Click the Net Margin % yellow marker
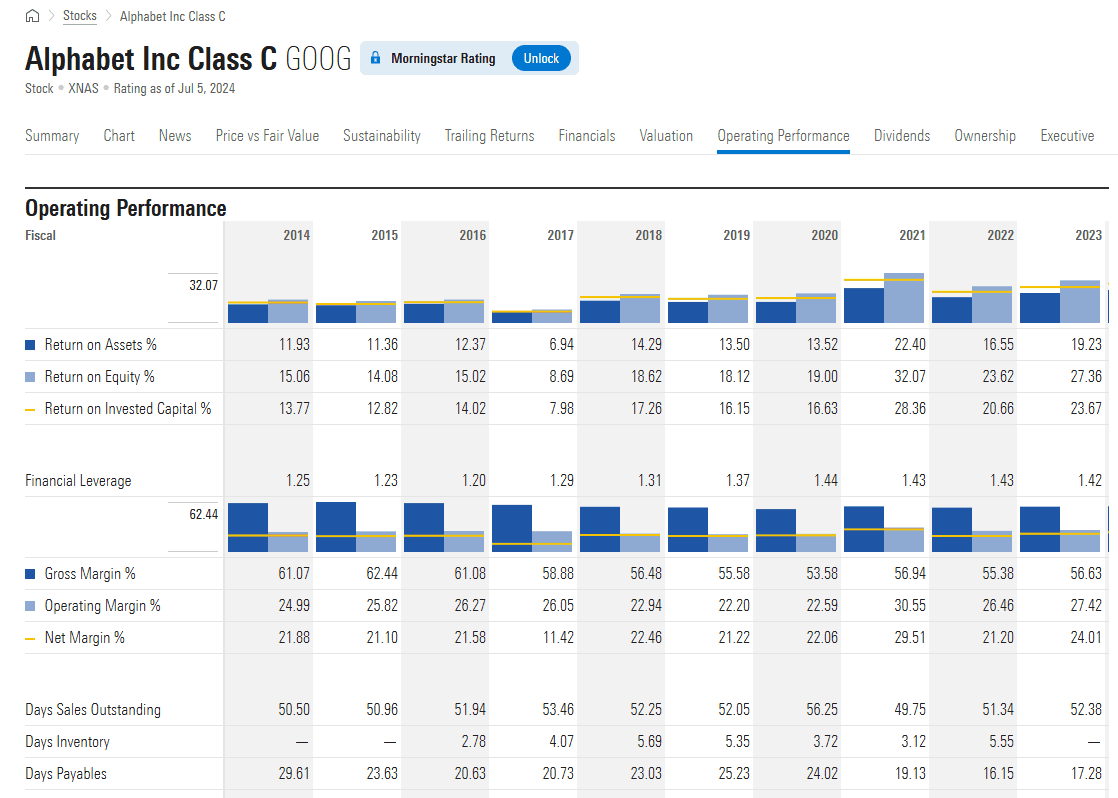The height and width of the screenshot is (798, 1118). pyautogui.click(x=30, y=638)
